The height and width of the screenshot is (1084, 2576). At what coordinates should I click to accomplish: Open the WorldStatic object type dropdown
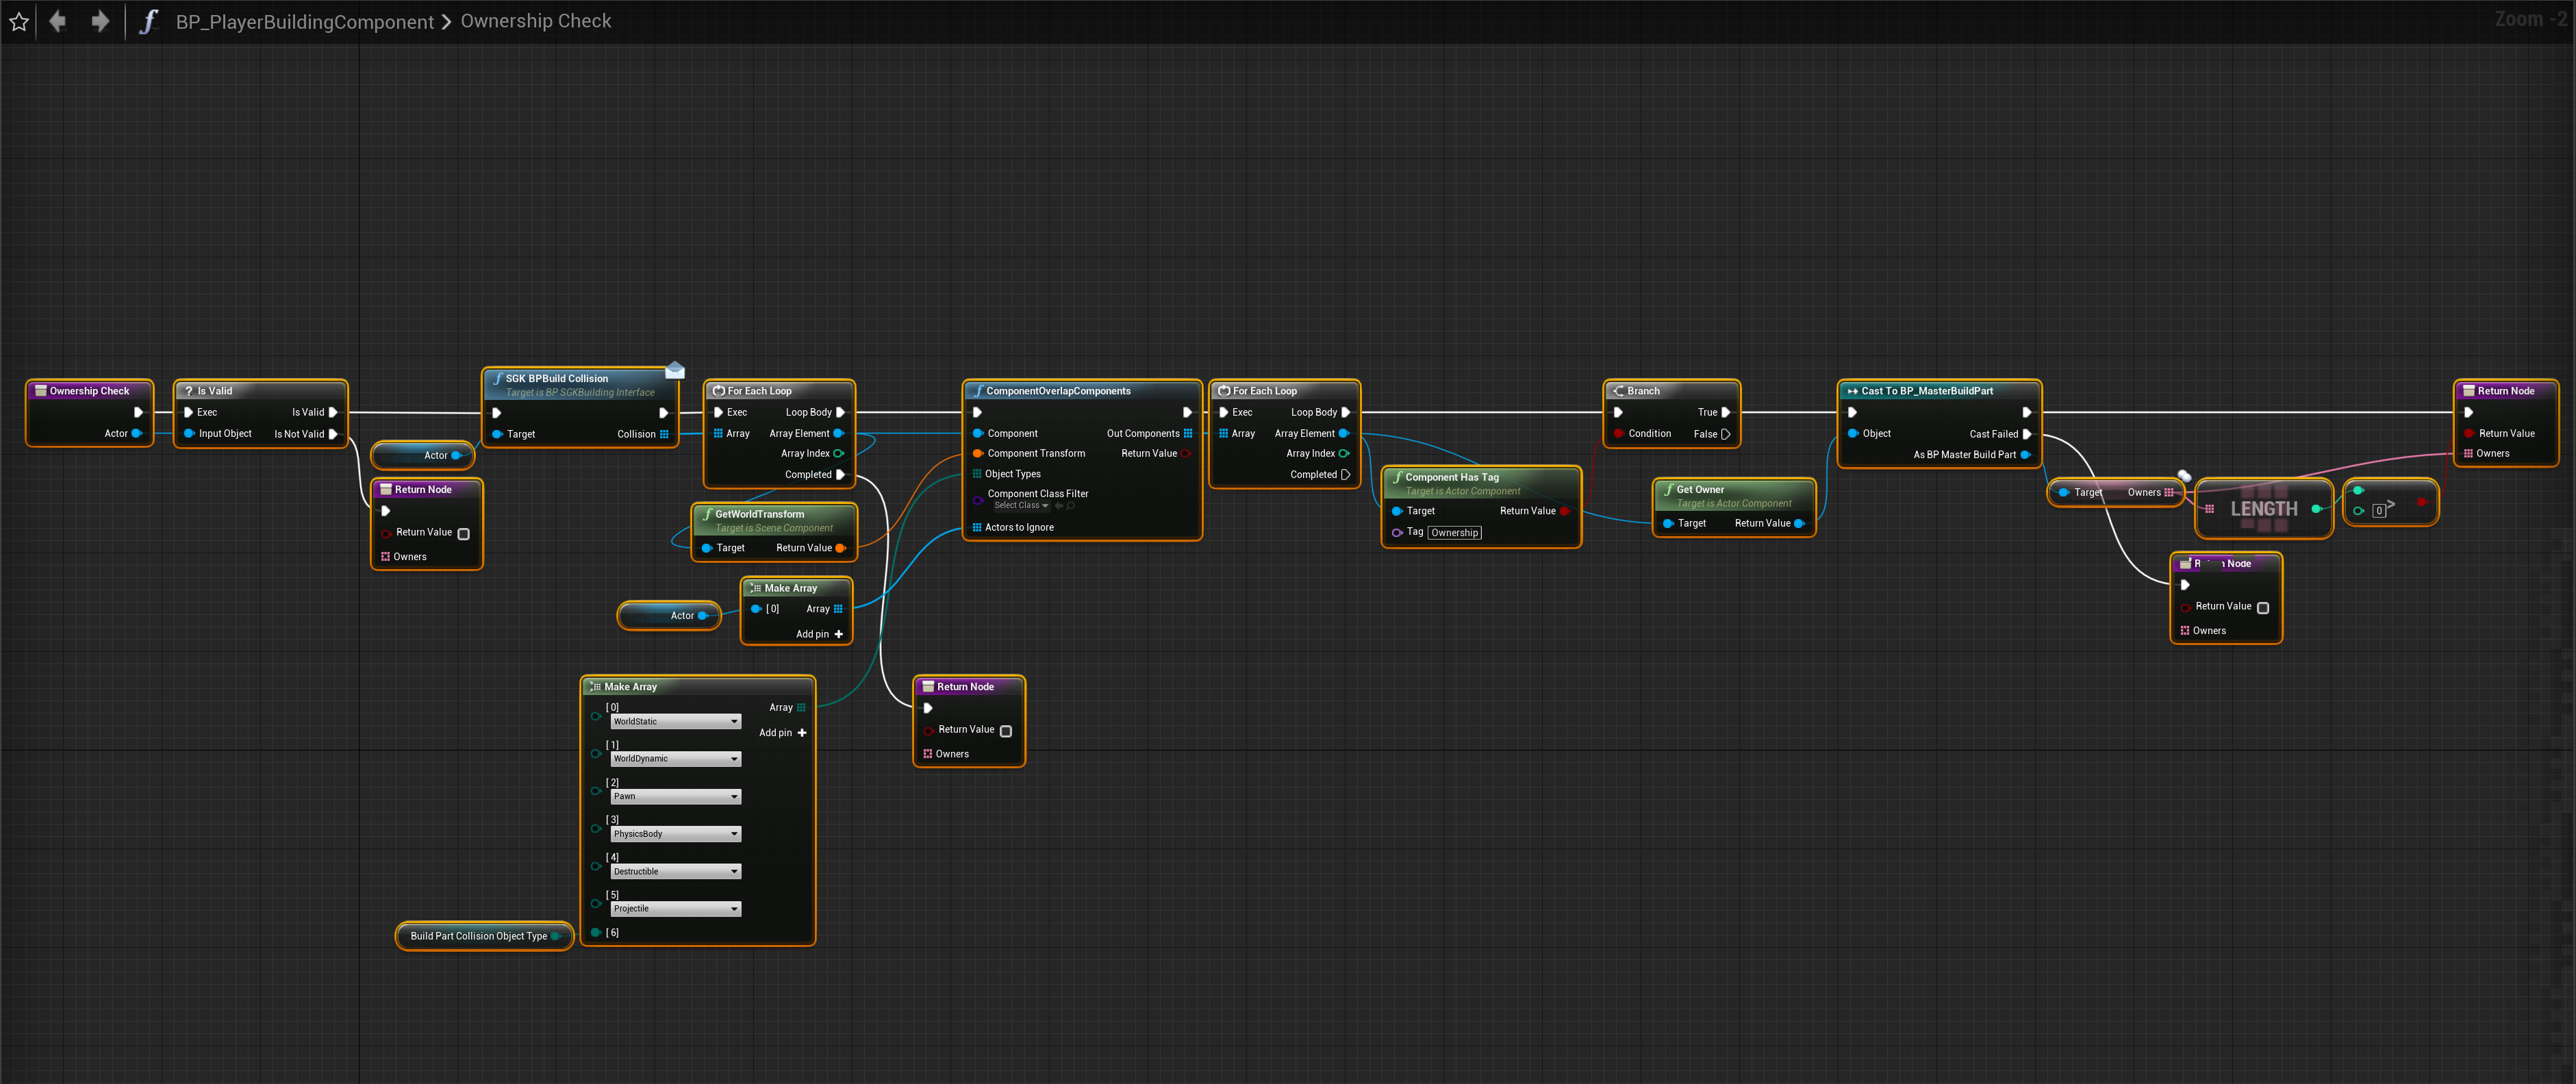pyautogui.click(x=675, y=722)
